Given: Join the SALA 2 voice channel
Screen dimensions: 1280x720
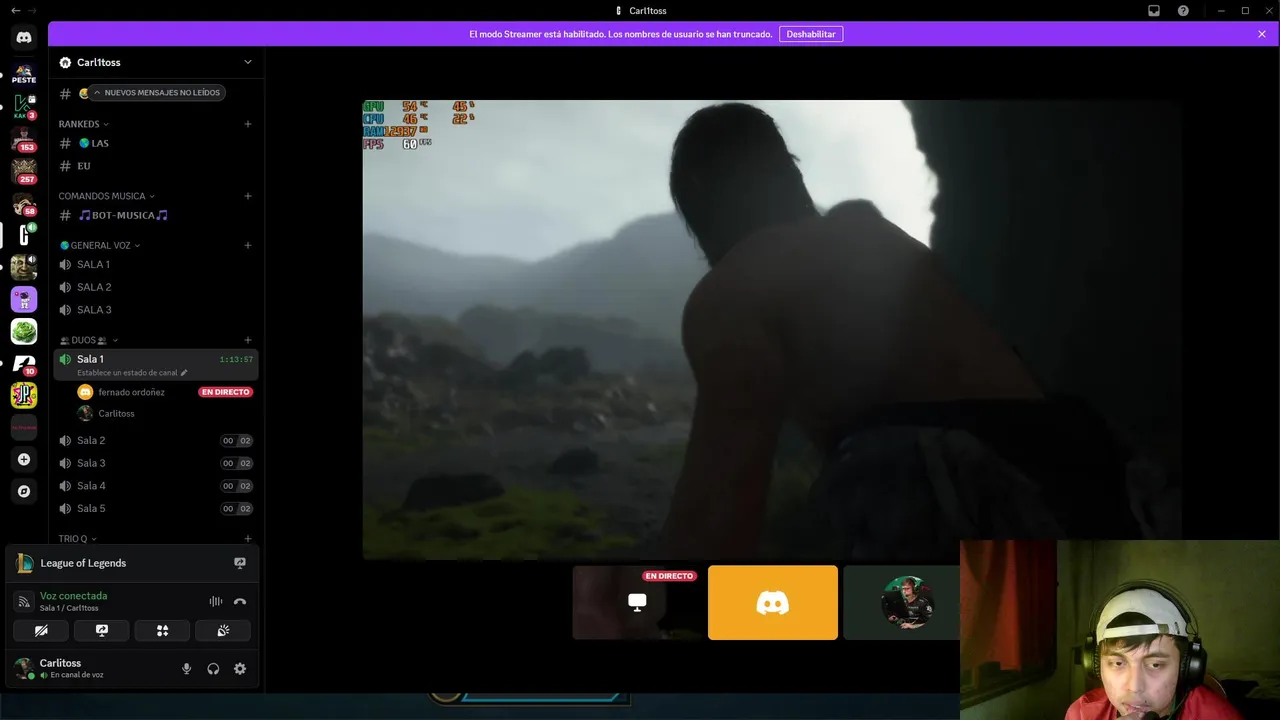Looking at the screenshot, I should click(156, 287).
